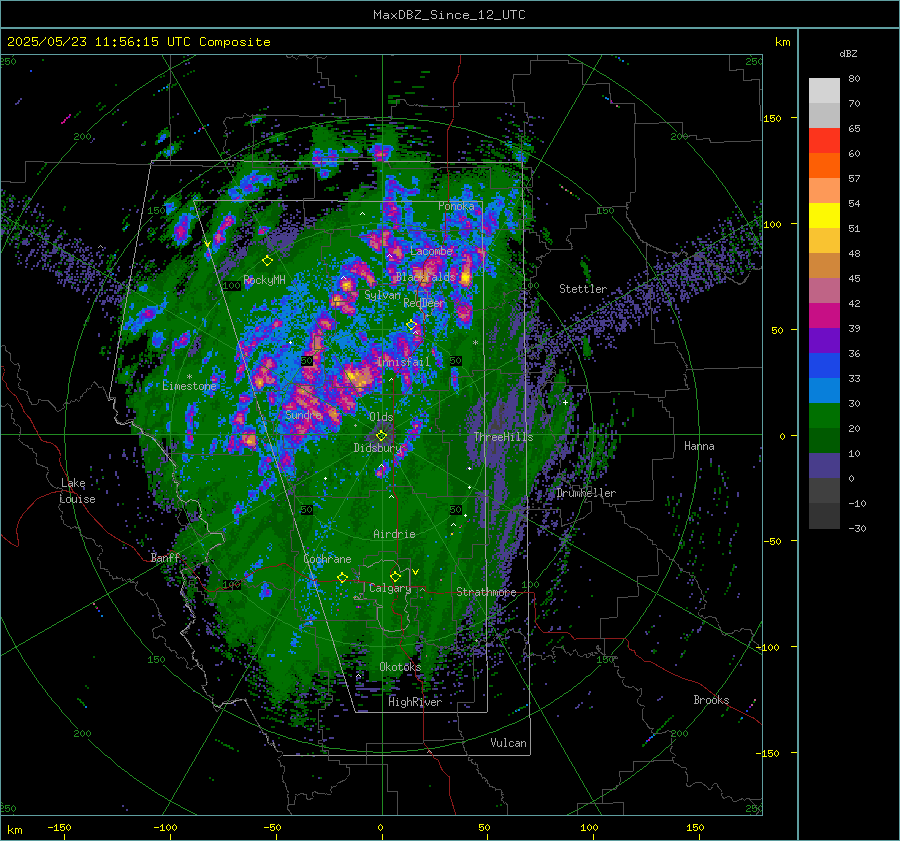Click the Stettler city label
Image resolution: width=900 pixels, height=841 pixels.
coord(583,289)
